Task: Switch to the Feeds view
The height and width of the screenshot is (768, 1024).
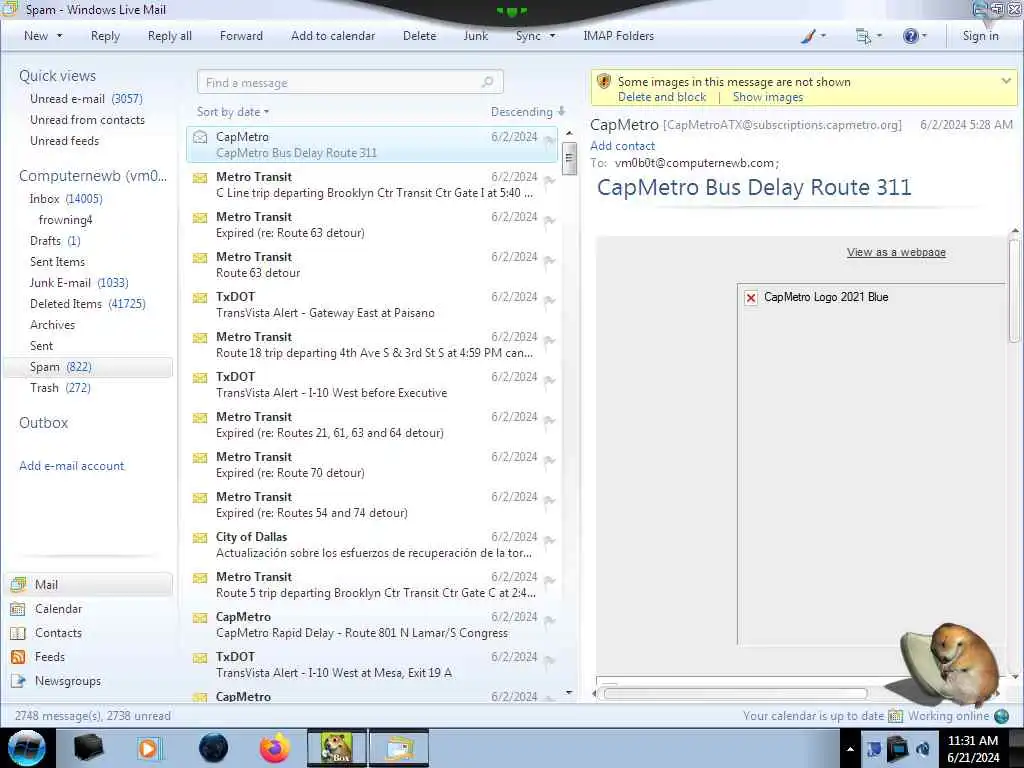Action: pyautogui.click(x=50, y=656)
